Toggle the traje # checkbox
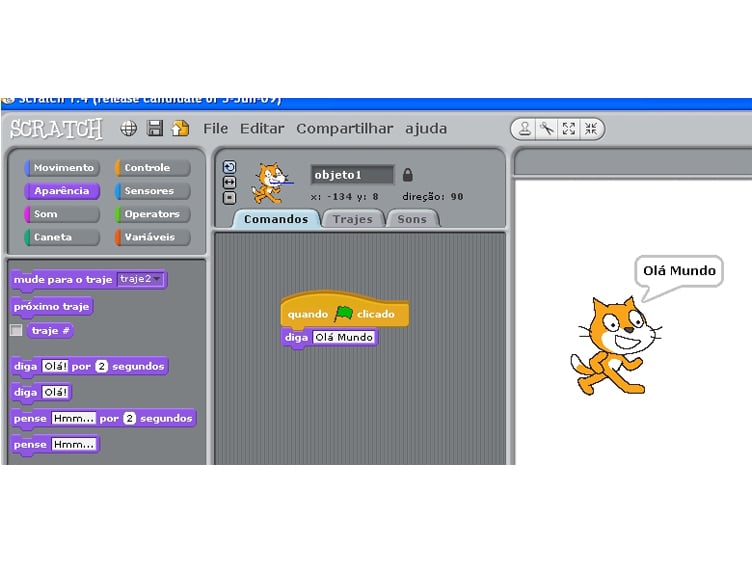 click(16, 330)
